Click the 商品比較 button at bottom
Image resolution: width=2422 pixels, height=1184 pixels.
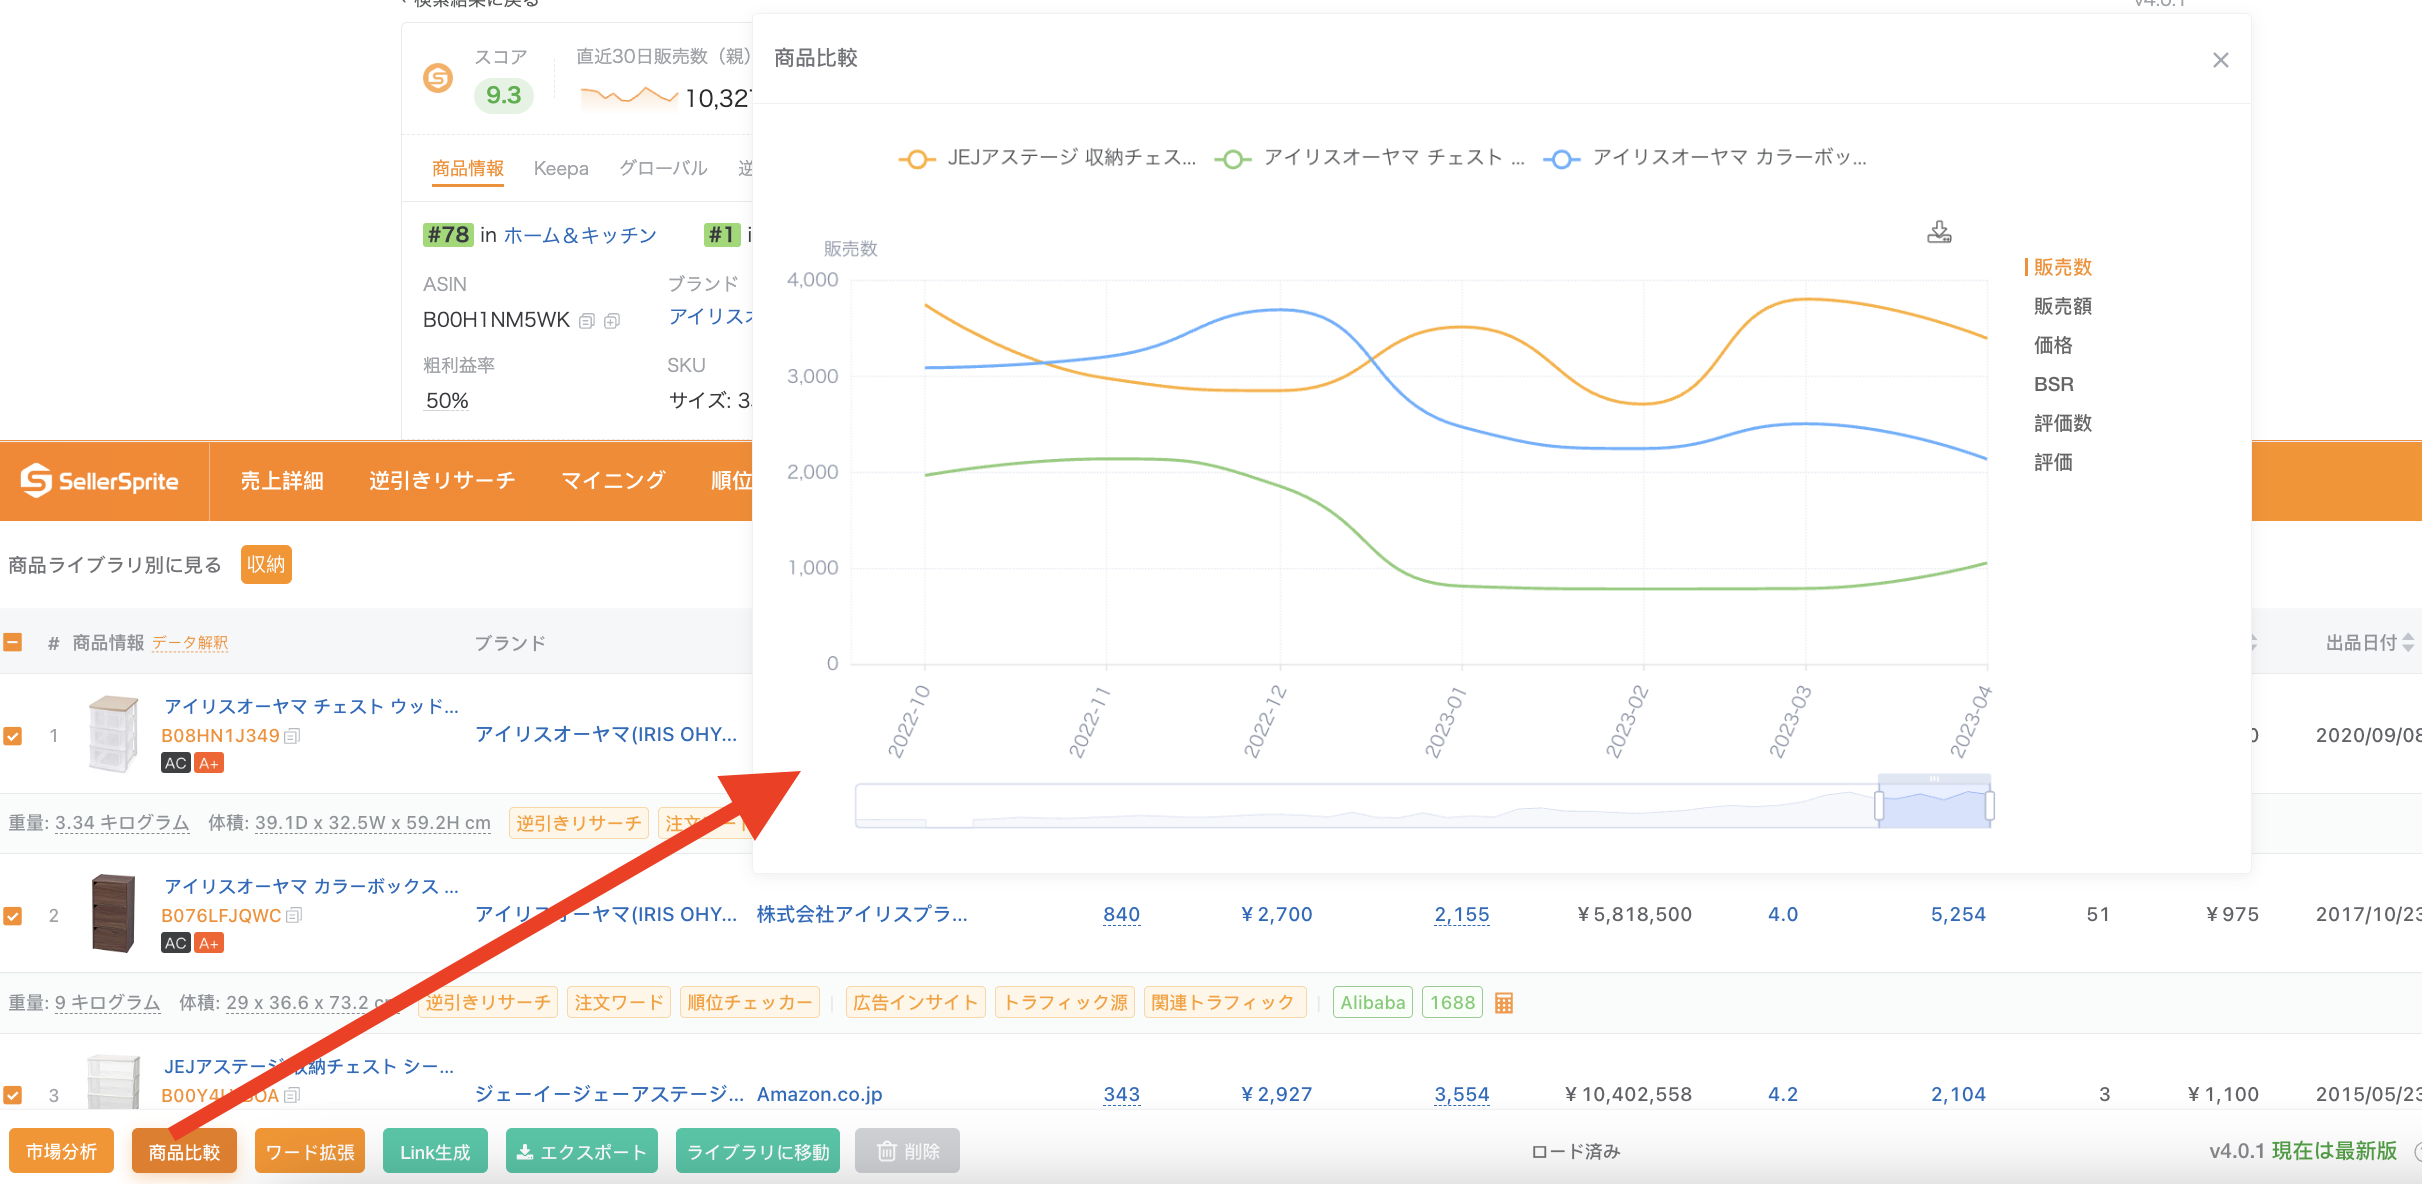[x=184, y=1151]
